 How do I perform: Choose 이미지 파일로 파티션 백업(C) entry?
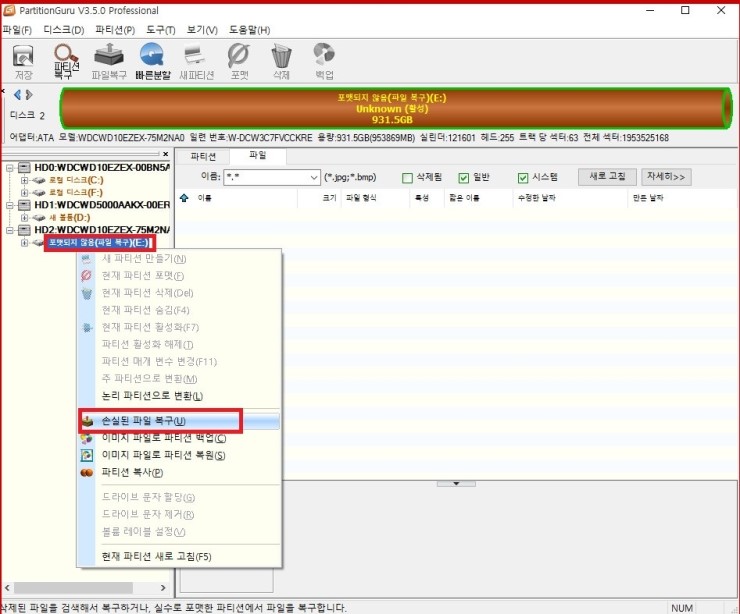pos(180,438)
